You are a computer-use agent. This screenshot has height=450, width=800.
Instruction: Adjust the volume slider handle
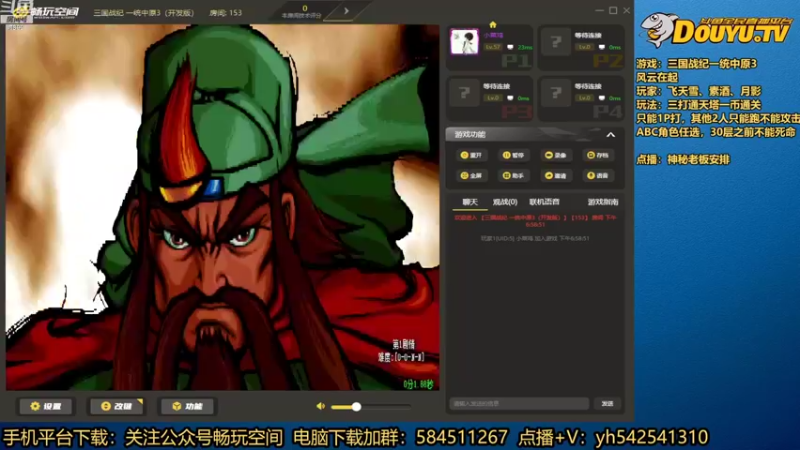[x=356, y=407]
